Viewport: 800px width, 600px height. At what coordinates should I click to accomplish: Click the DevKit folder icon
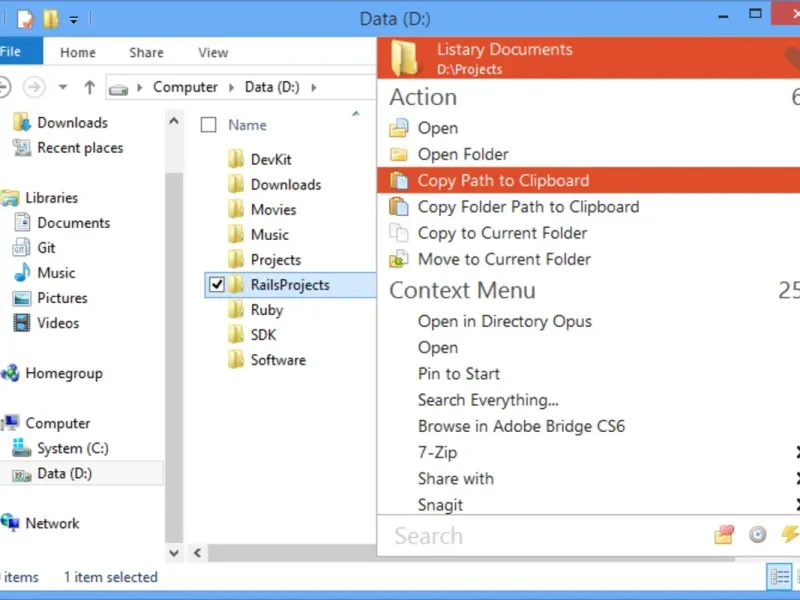(236, 159)
